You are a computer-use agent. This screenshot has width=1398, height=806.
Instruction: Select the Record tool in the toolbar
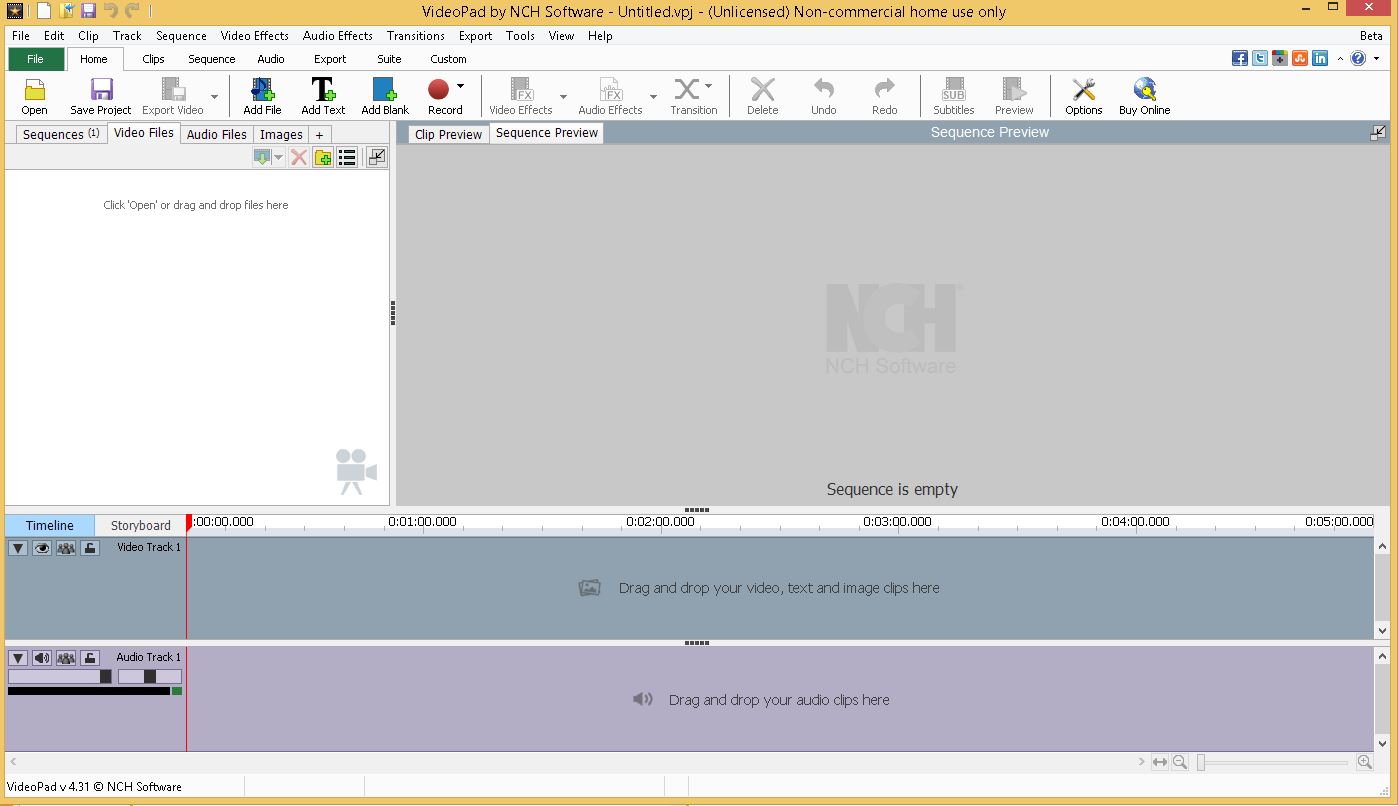(x=441, y=95)
